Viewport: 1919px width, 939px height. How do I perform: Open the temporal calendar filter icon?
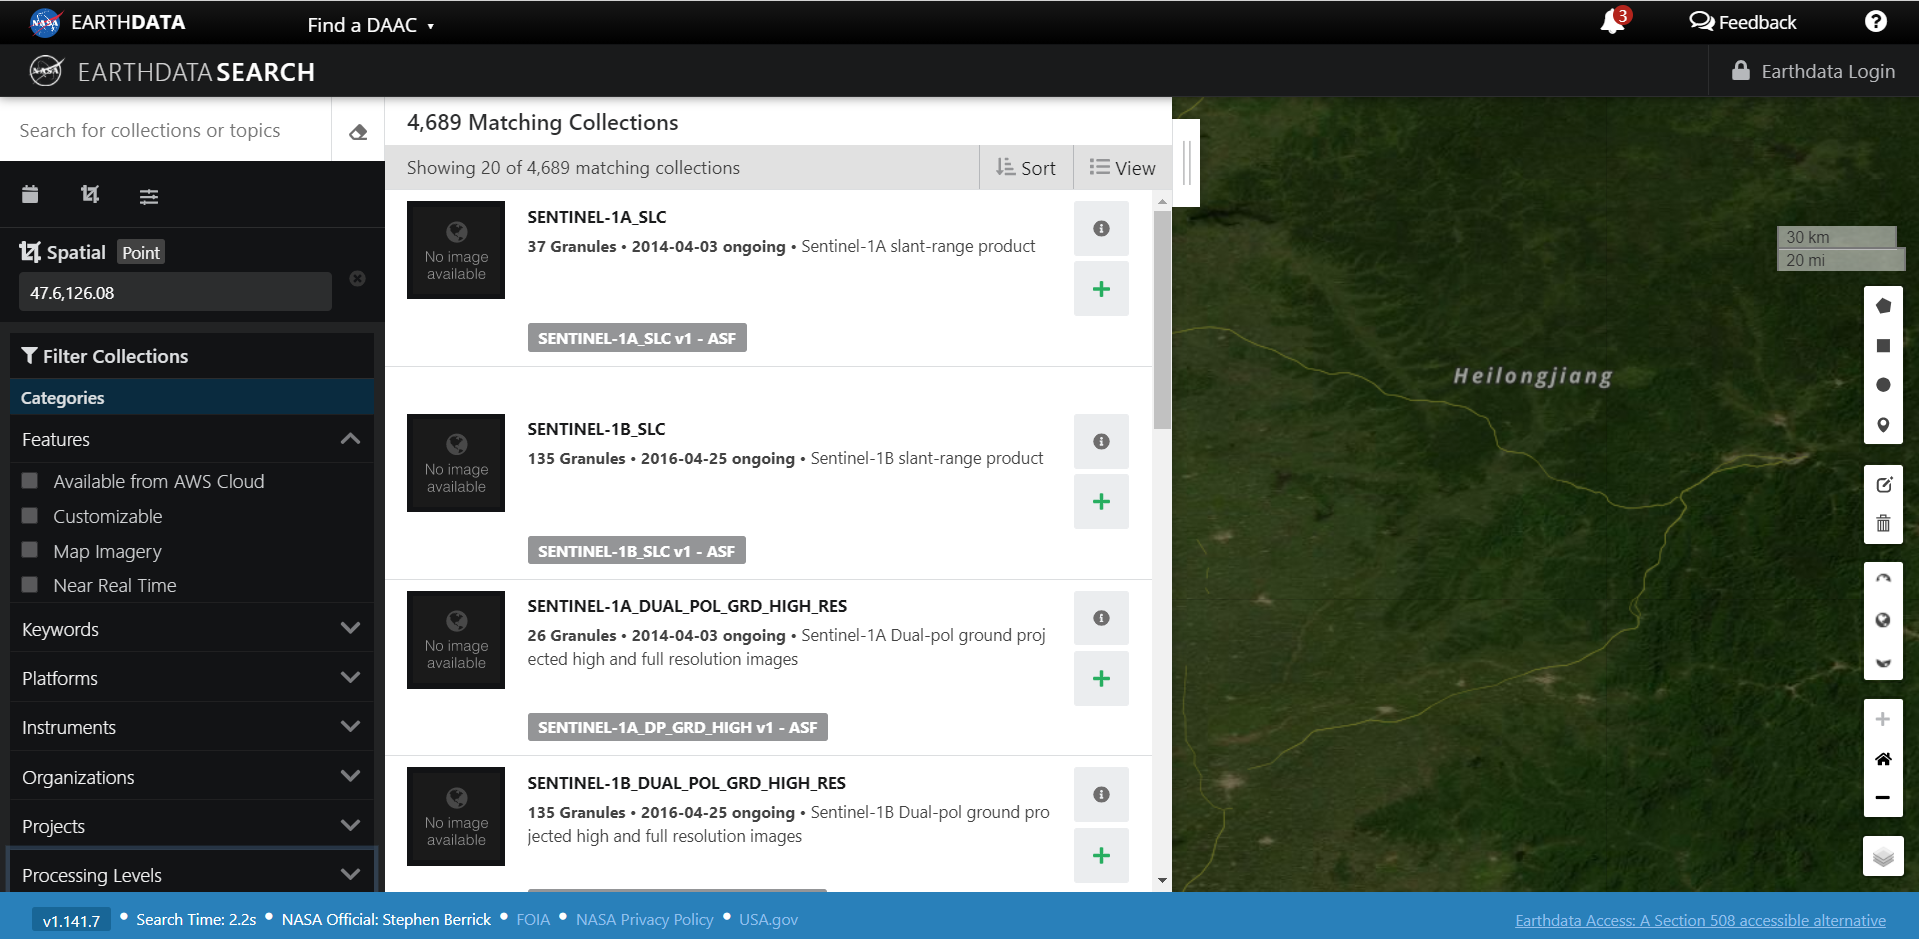coord(30,194)
